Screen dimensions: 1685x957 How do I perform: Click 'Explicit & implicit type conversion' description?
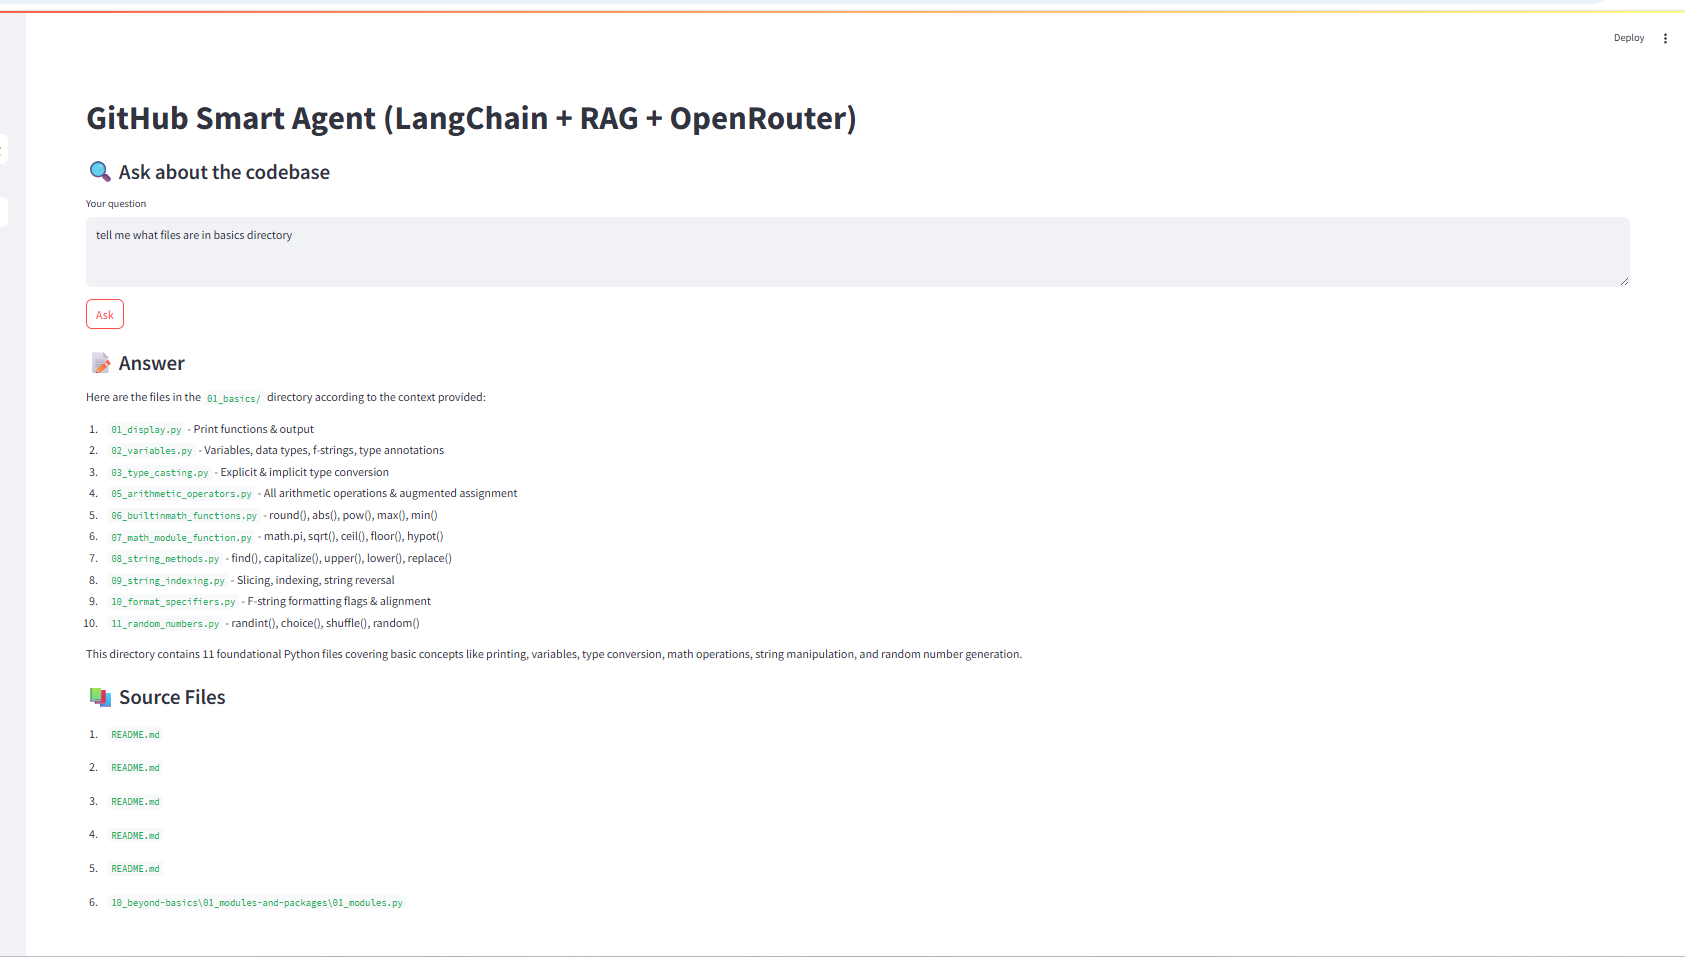pos(305,472)
